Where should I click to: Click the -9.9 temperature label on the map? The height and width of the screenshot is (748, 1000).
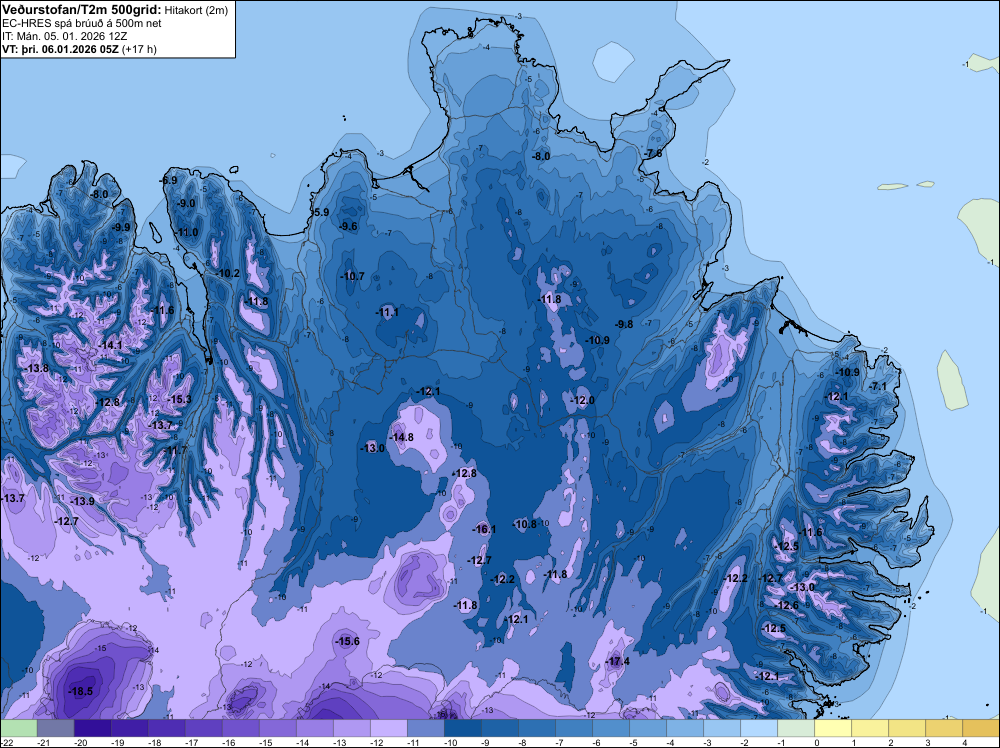[121, 227]
